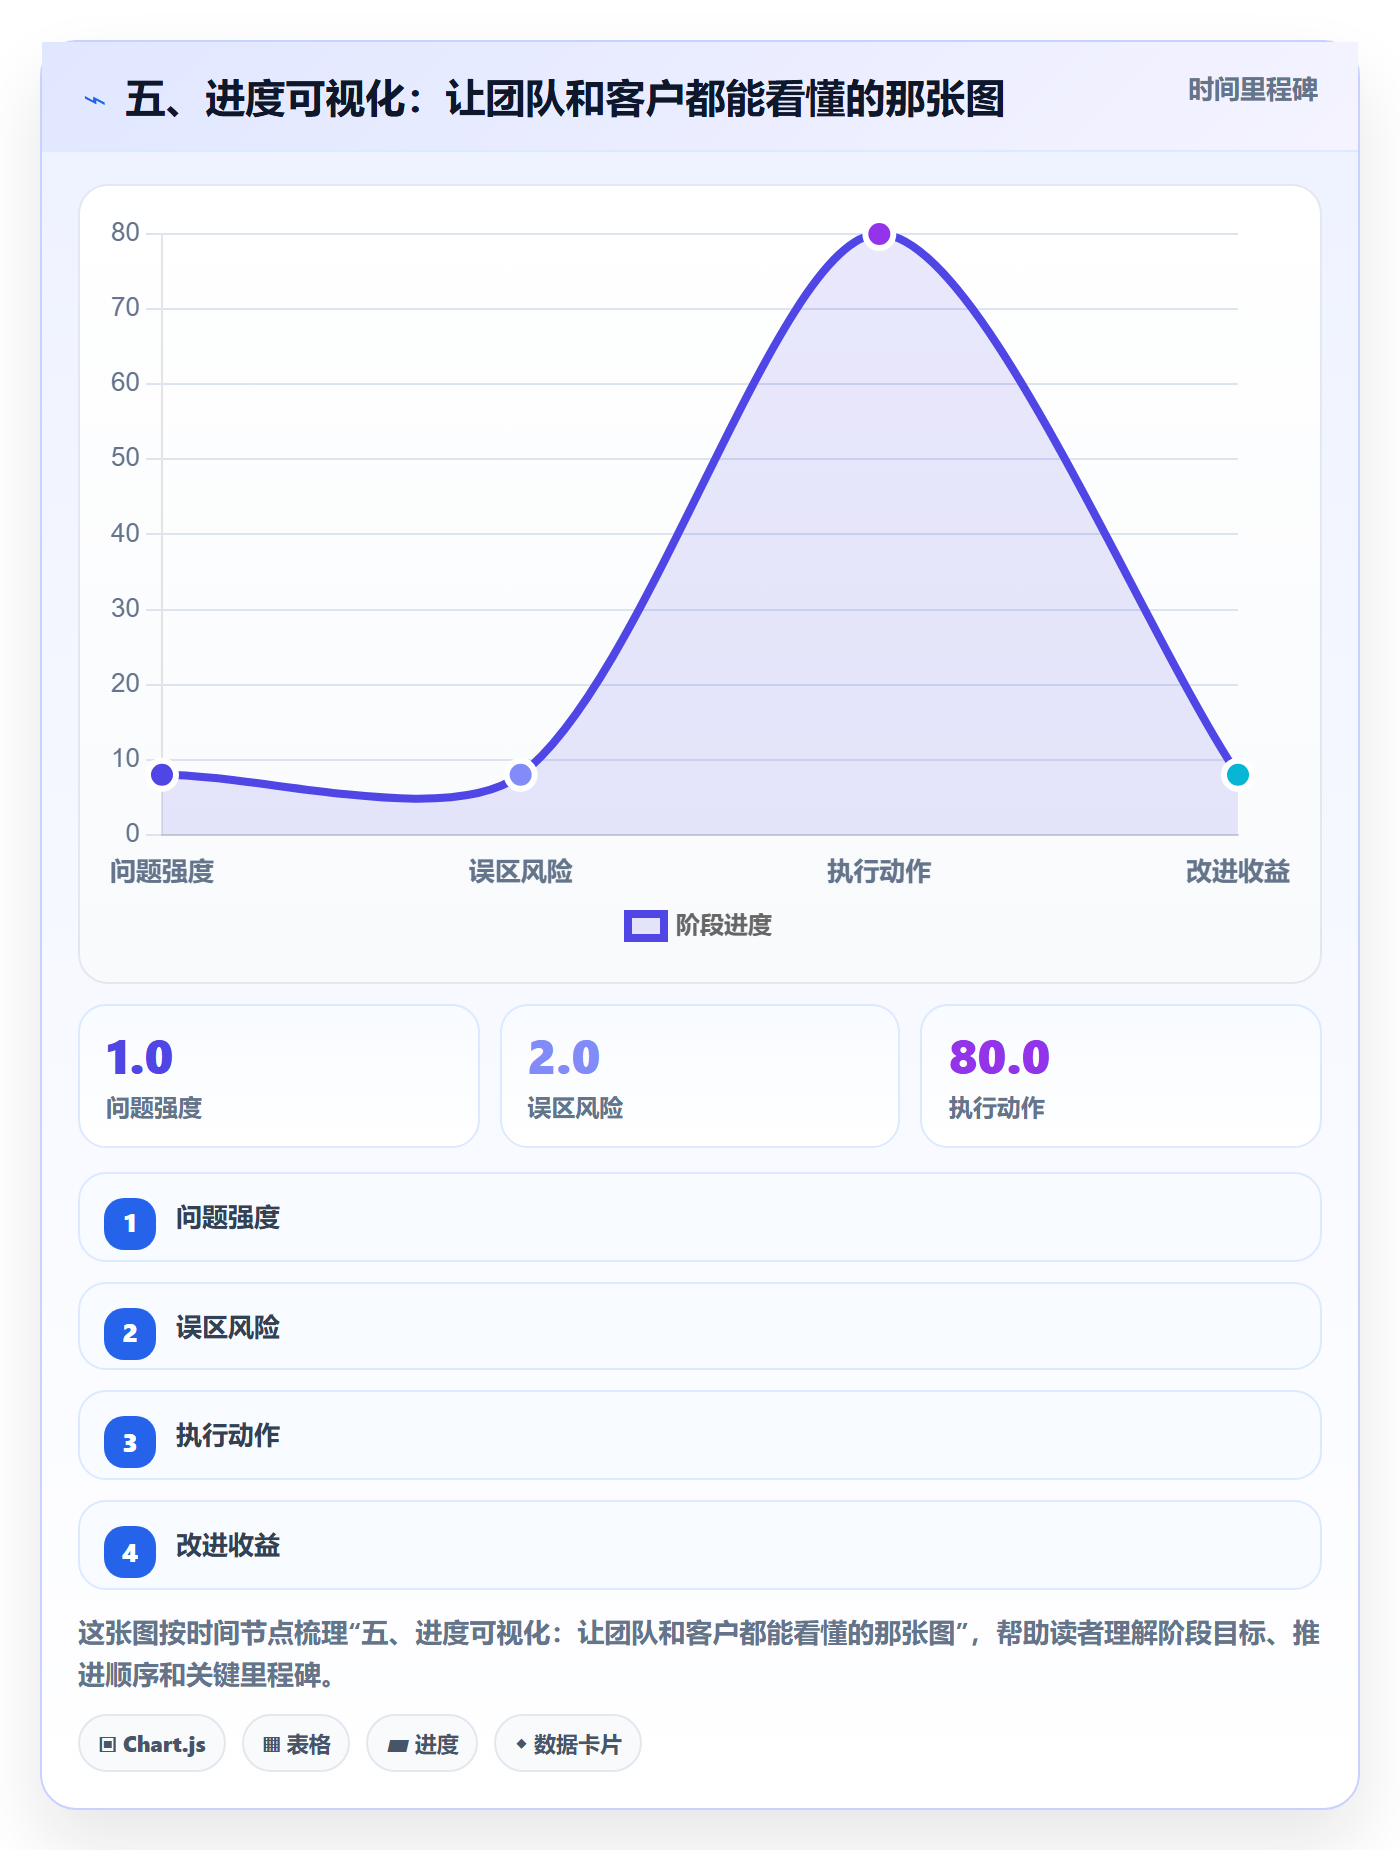Select the purple peak point on the chart
Viewport: 1400px width, 1850px height.
tap(879, 234)
